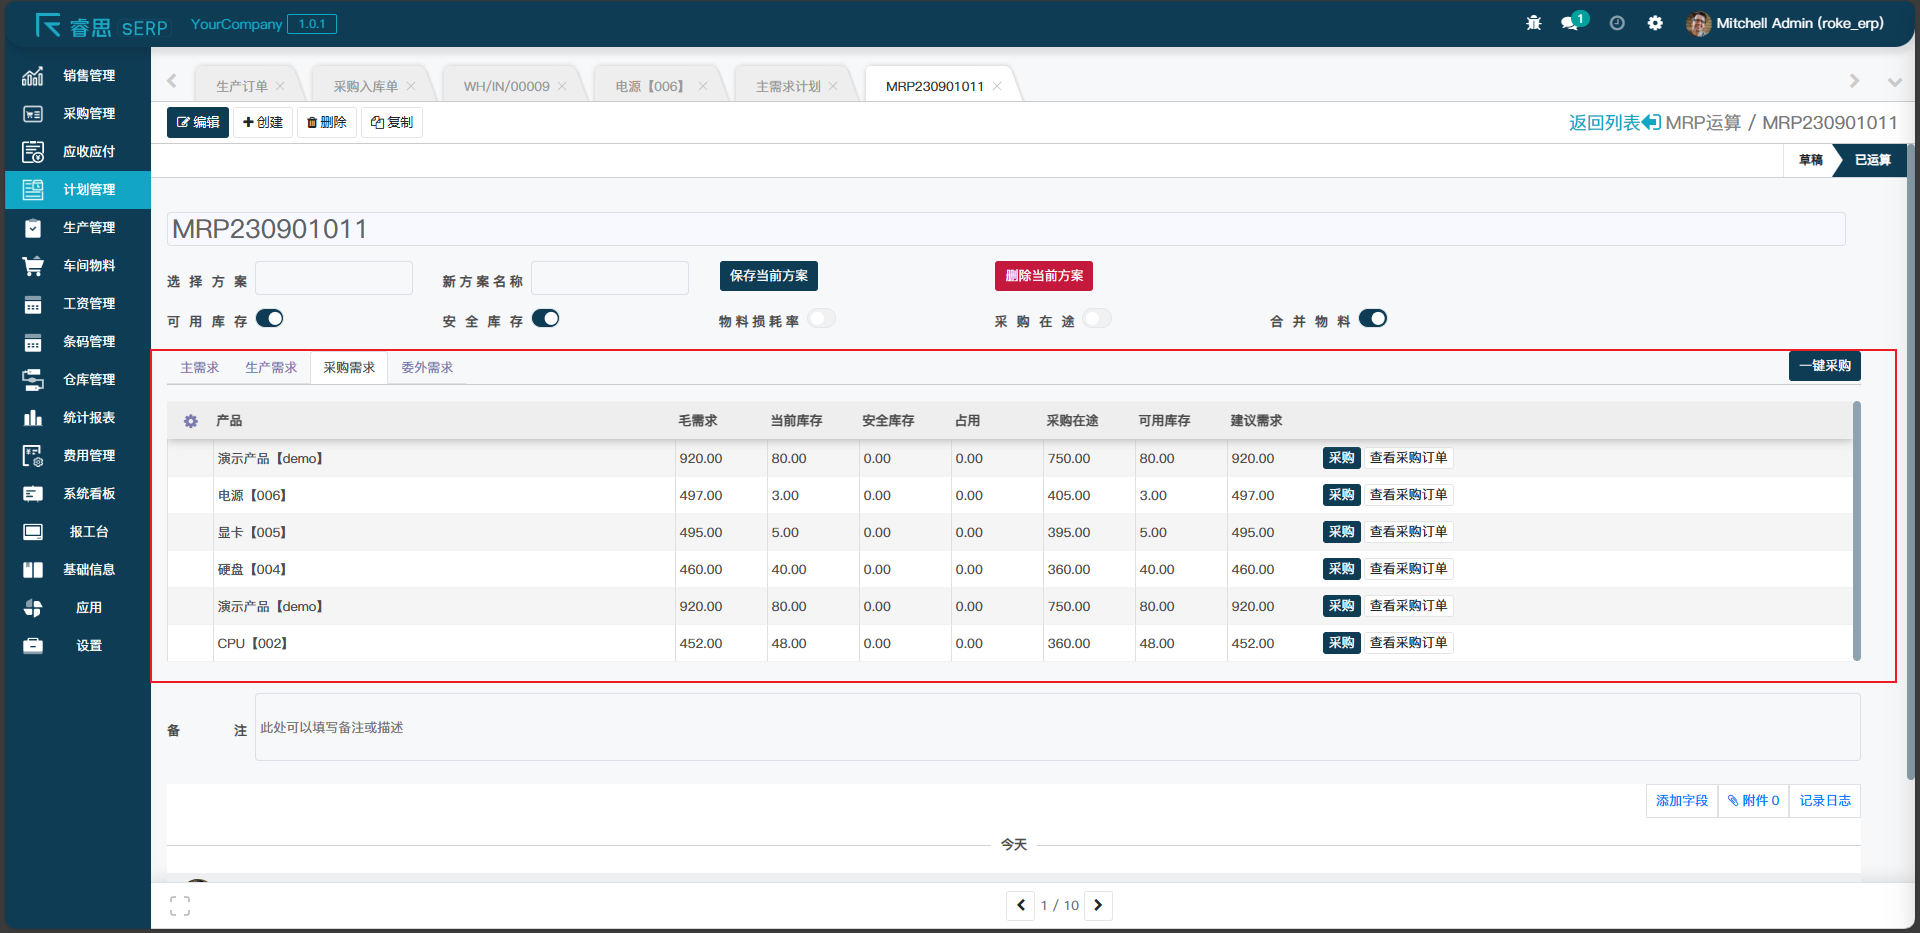Click the 新方案名称 input field
This screenshot has width=1920, height=933.
click(x=610, y=278)
